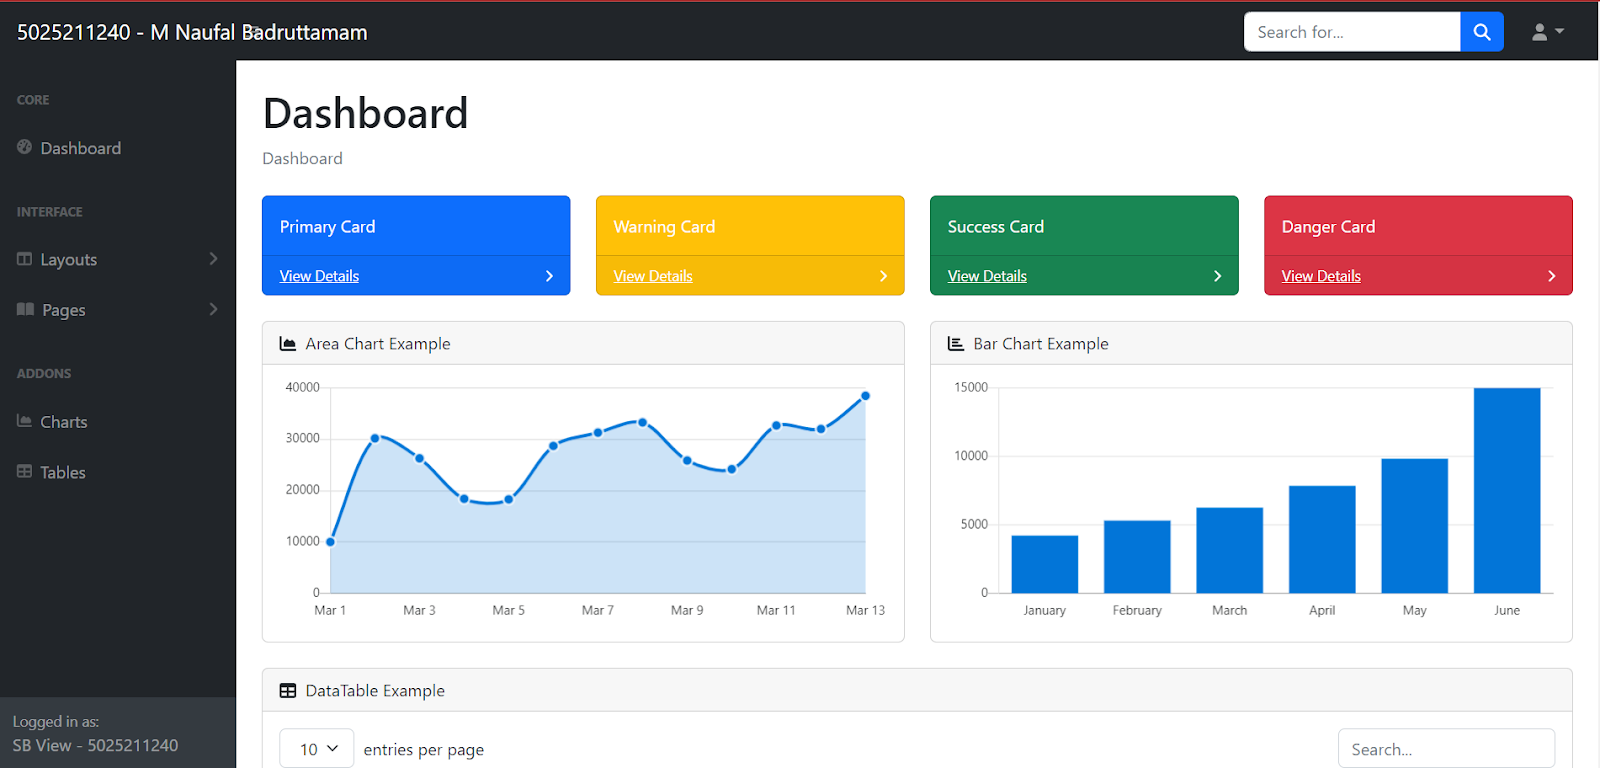This screenshot has width=1600, height=768.
Task: Click the Primary Card title text
Action: 327,227
